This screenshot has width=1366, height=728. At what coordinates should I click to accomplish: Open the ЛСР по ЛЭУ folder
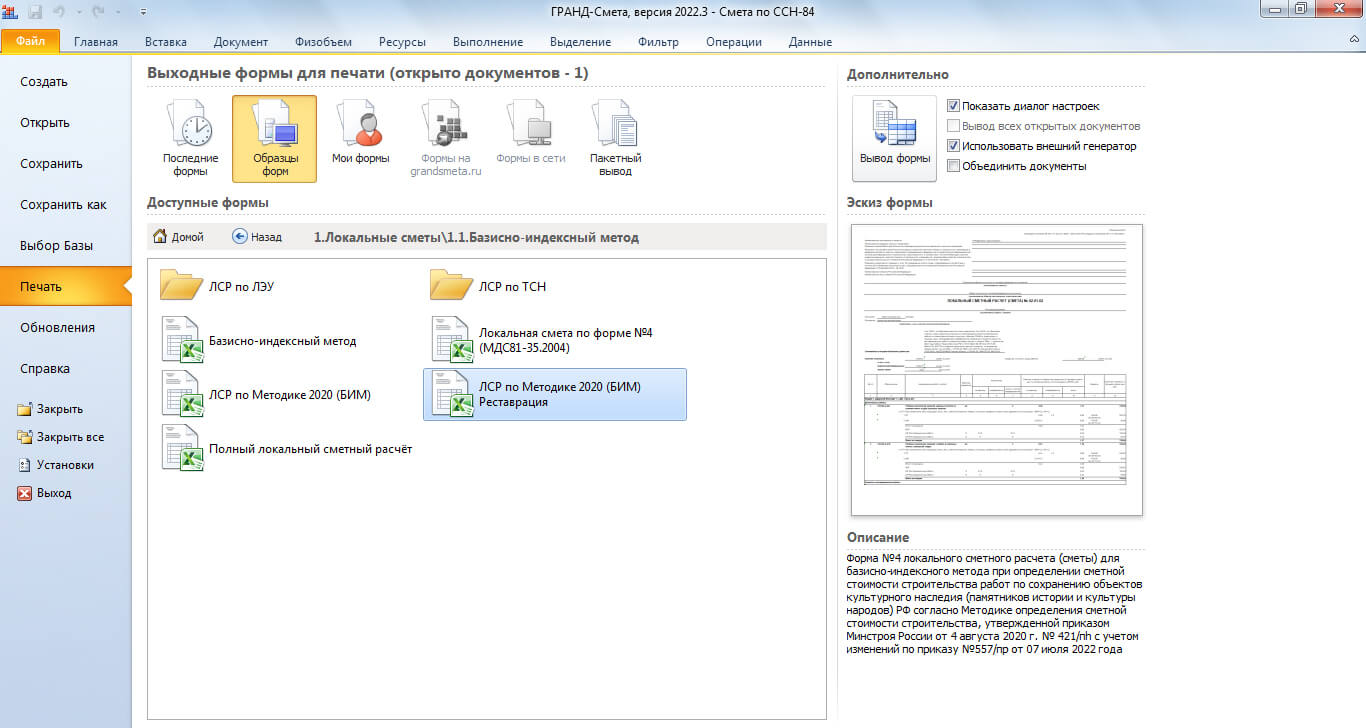pyautogui.click(x=217, y=286)
